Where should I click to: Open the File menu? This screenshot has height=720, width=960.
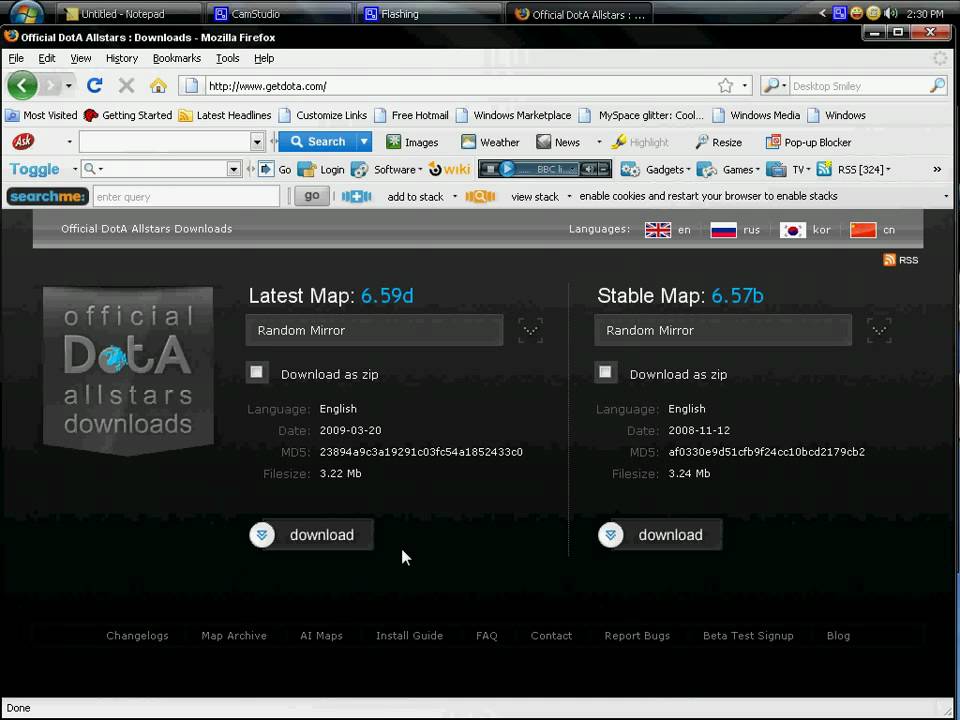(x=16, y=58)
